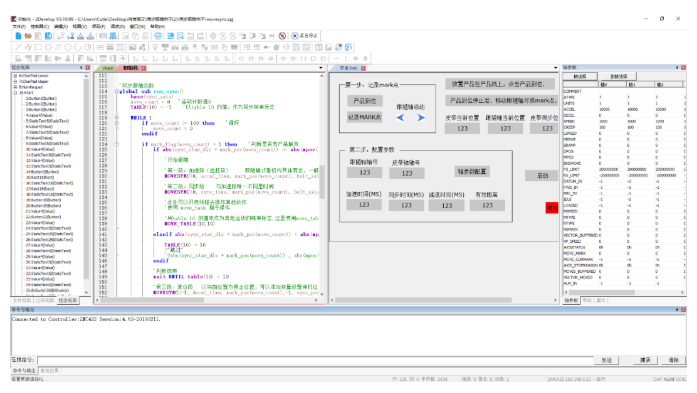This screenshot has height=393, width=697.
Task: Close the 命令与输出 panel
Action: click(x=683, y=309)
